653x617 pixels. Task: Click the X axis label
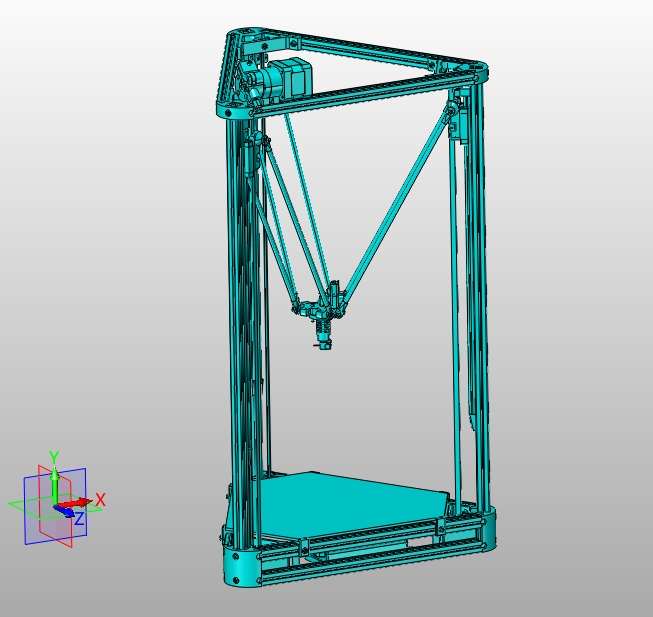pyautogui.click(x=100, y=499)
